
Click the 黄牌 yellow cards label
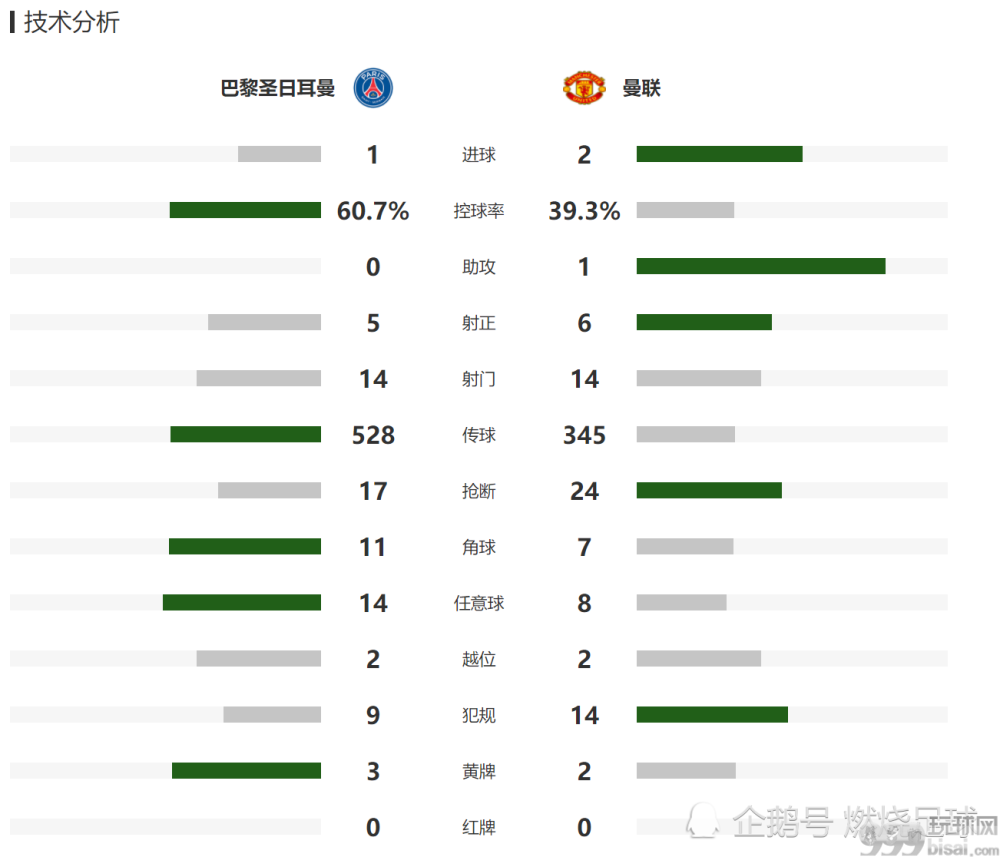pyautogui.click(x=479, y=772)
